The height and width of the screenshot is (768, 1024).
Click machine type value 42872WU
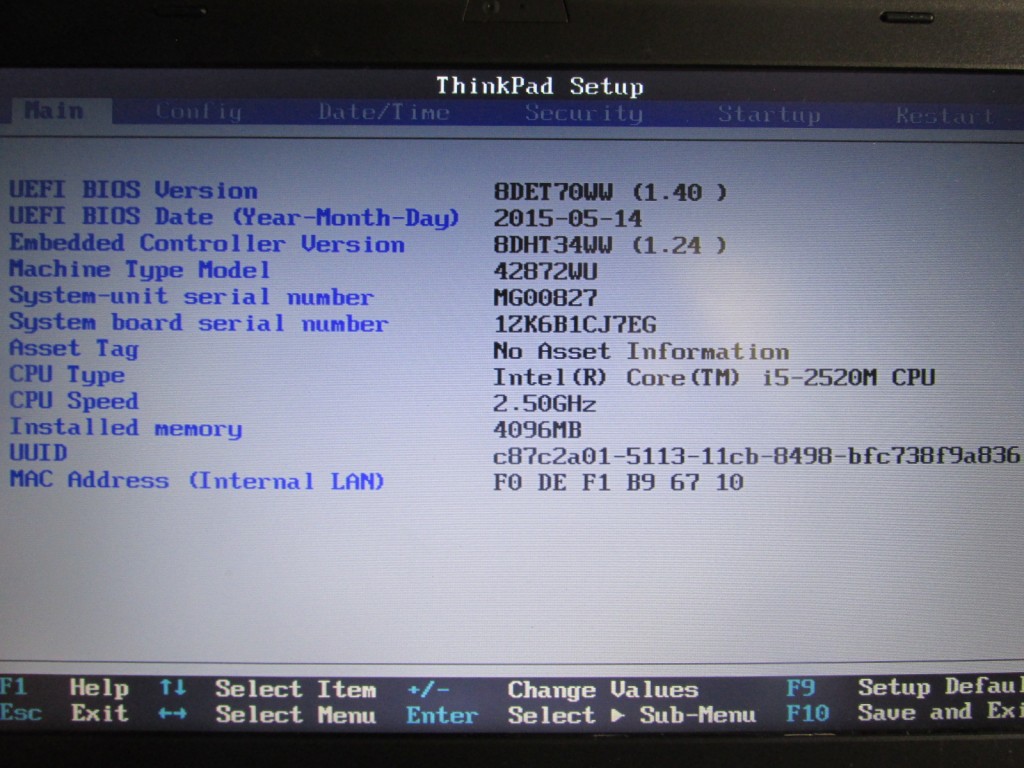coord(545,272)
